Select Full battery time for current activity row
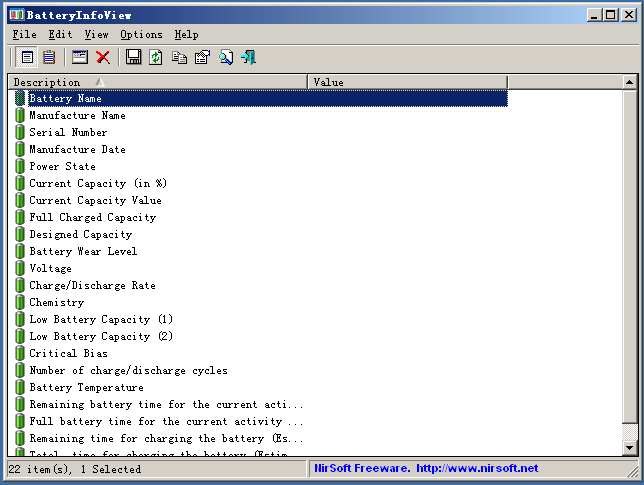Screen dimensions: 644x485 (261, 421)
